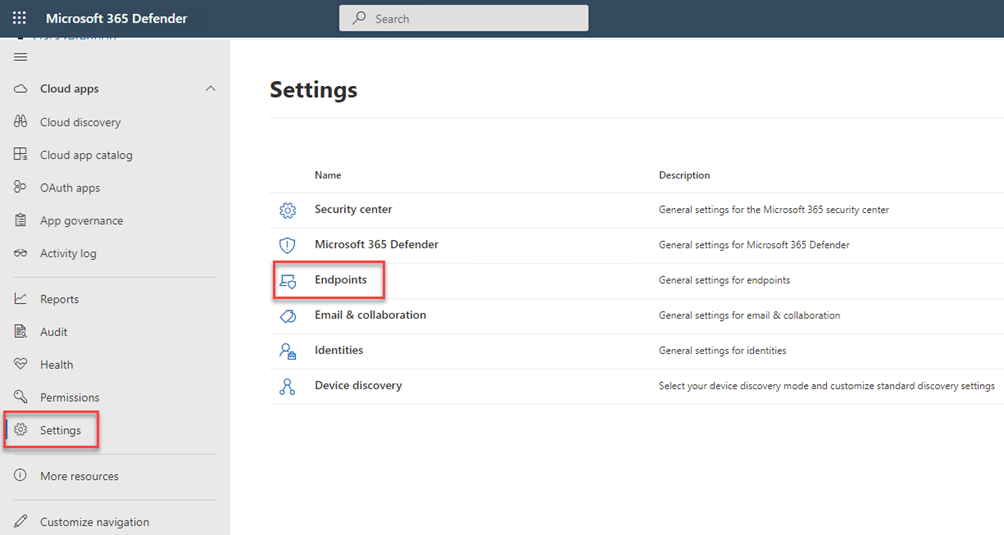Viewport: 1004px width, 535px height.
Task: Click the Audit document icon
Action: click(x=20, y=331)
